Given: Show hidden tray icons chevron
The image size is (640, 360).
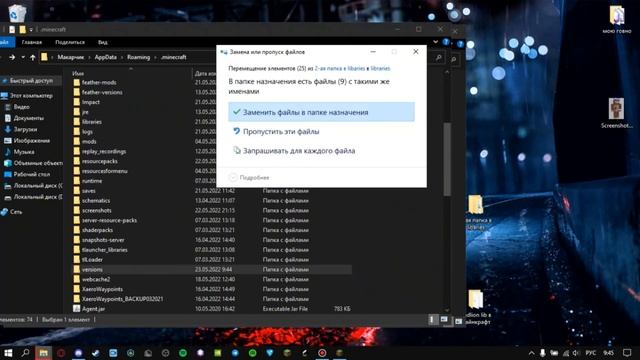Looking at the screenshot, I should [531, 353].
